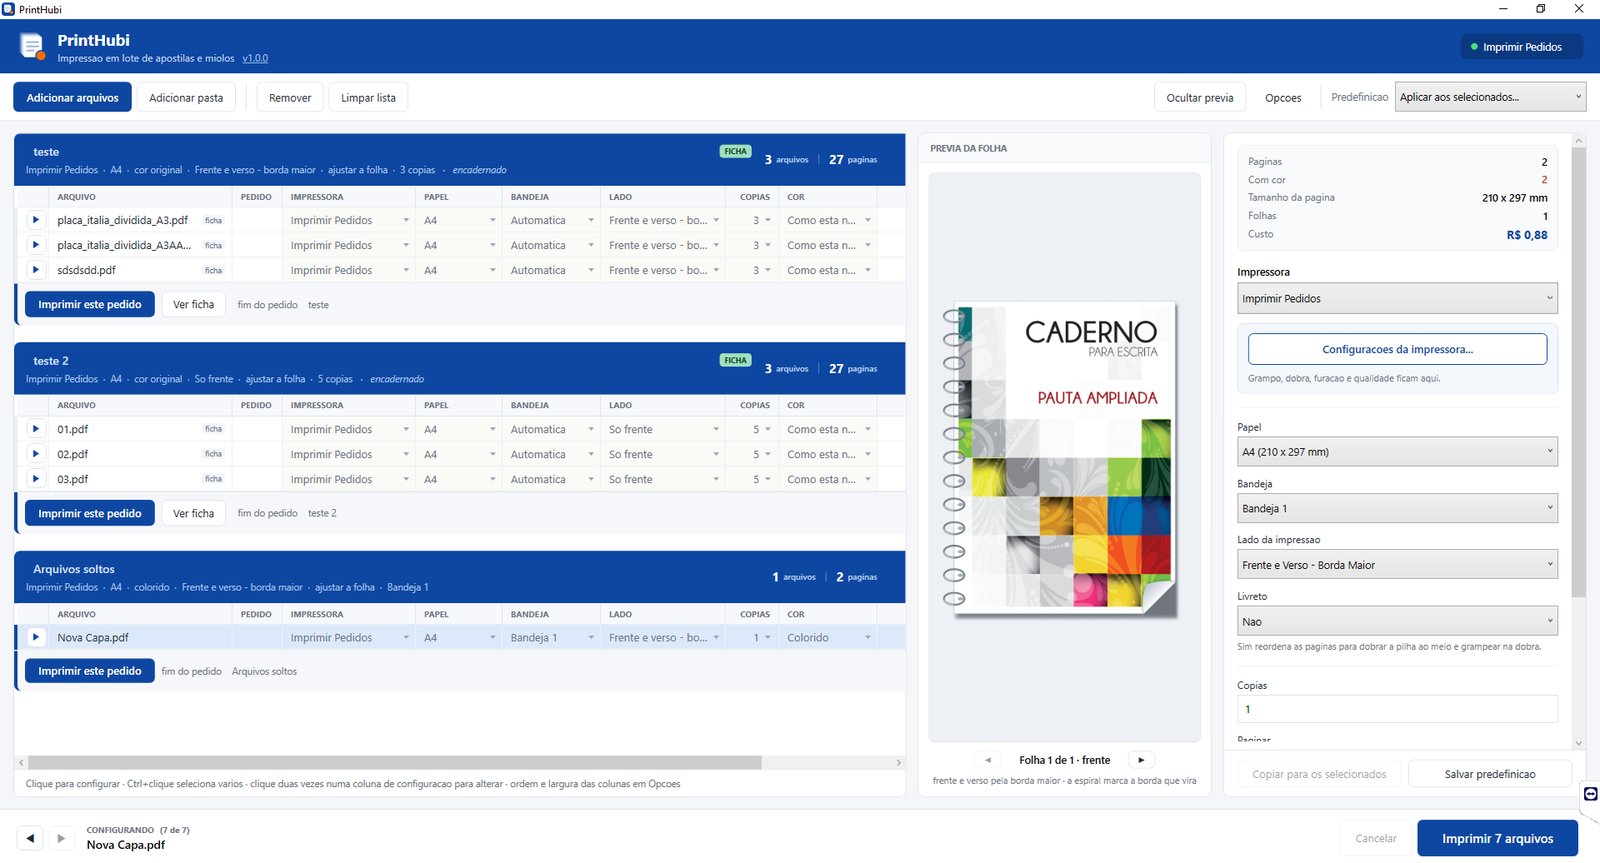
Task: Open the Opcoes menu
Action: 1283,98
